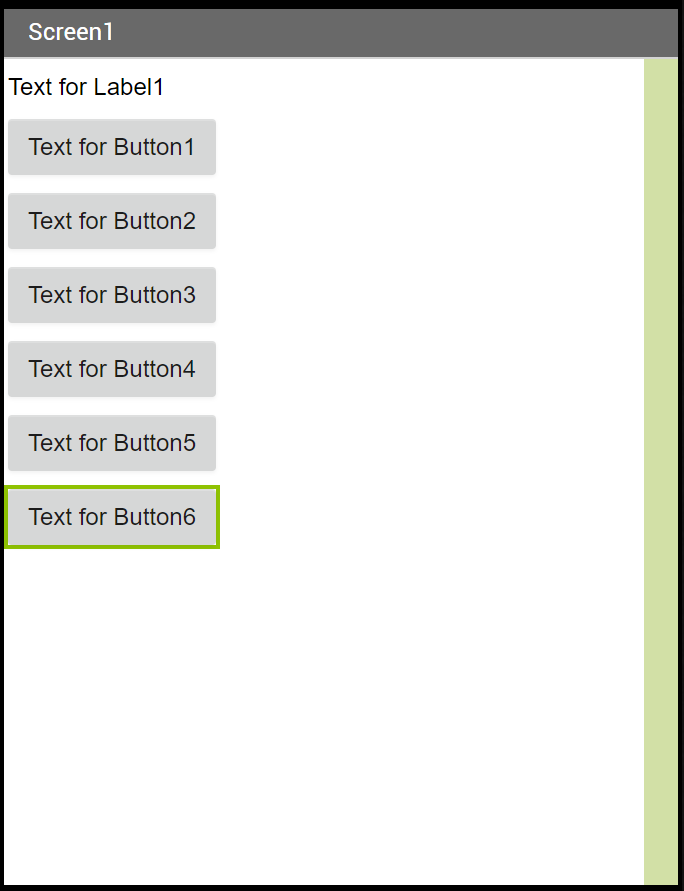The width and height of the screenshot is (684, 891).
Task: Select the first button under Label1
Action: 112,147
